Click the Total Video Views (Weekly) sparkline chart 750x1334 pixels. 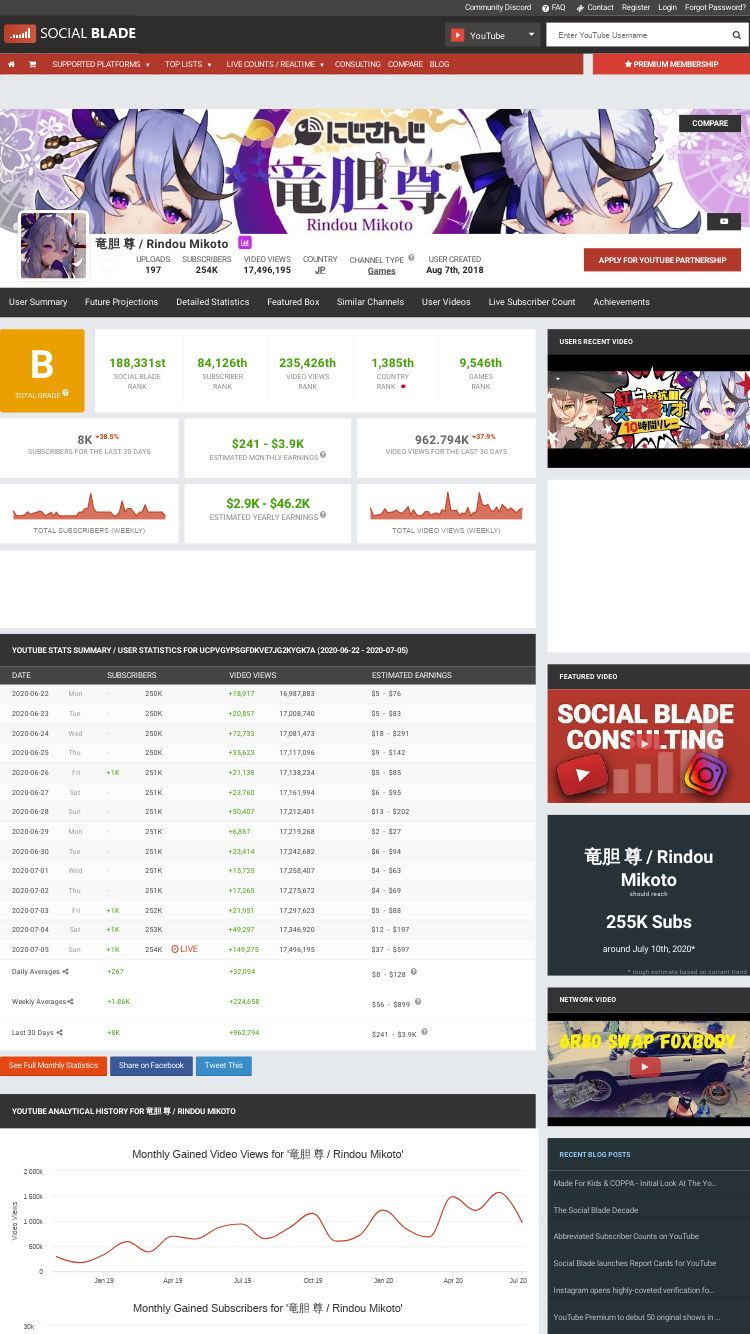tap(446, 507)
